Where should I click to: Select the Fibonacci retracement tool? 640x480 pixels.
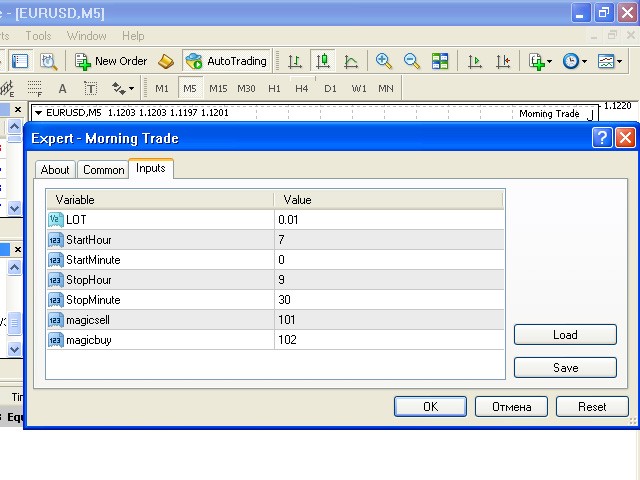pos(35,88)
